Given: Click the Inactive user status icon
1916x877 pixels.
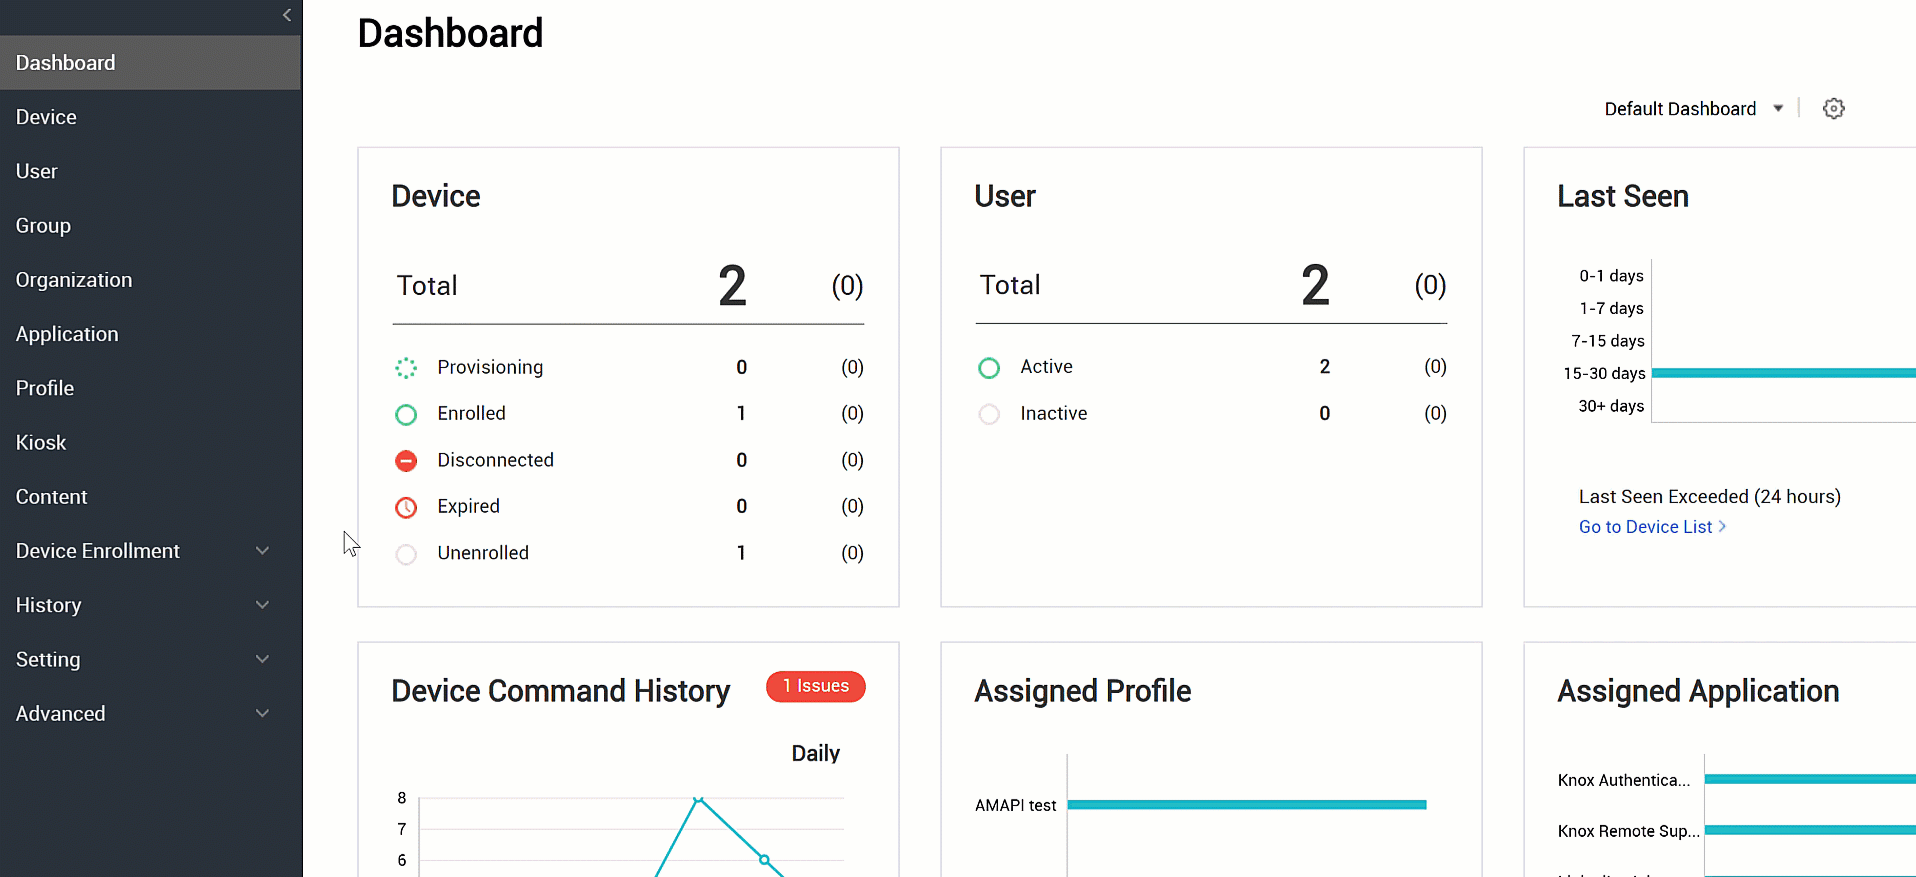Looking at the screenshot, I should 989,414.
